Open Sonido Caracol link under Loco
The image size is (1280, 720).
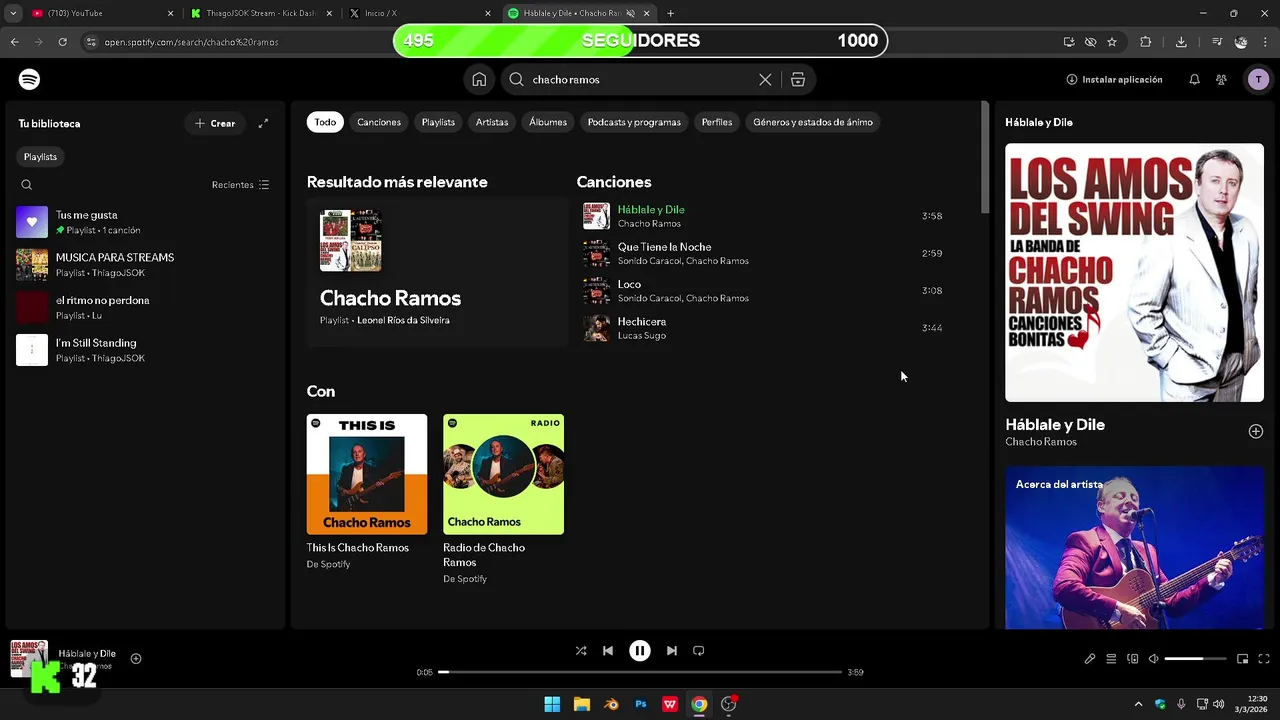[650, 298]
